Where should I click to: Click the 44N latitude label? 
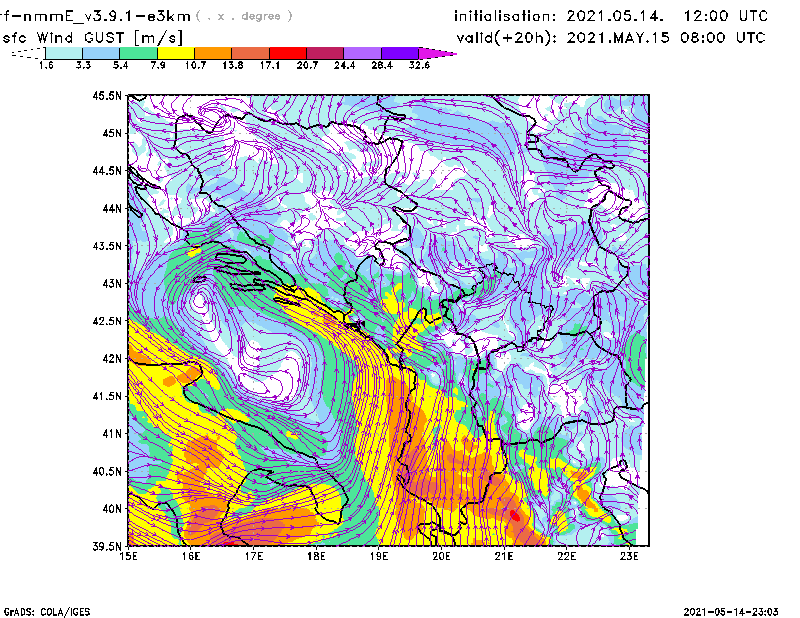coord(112,208)
